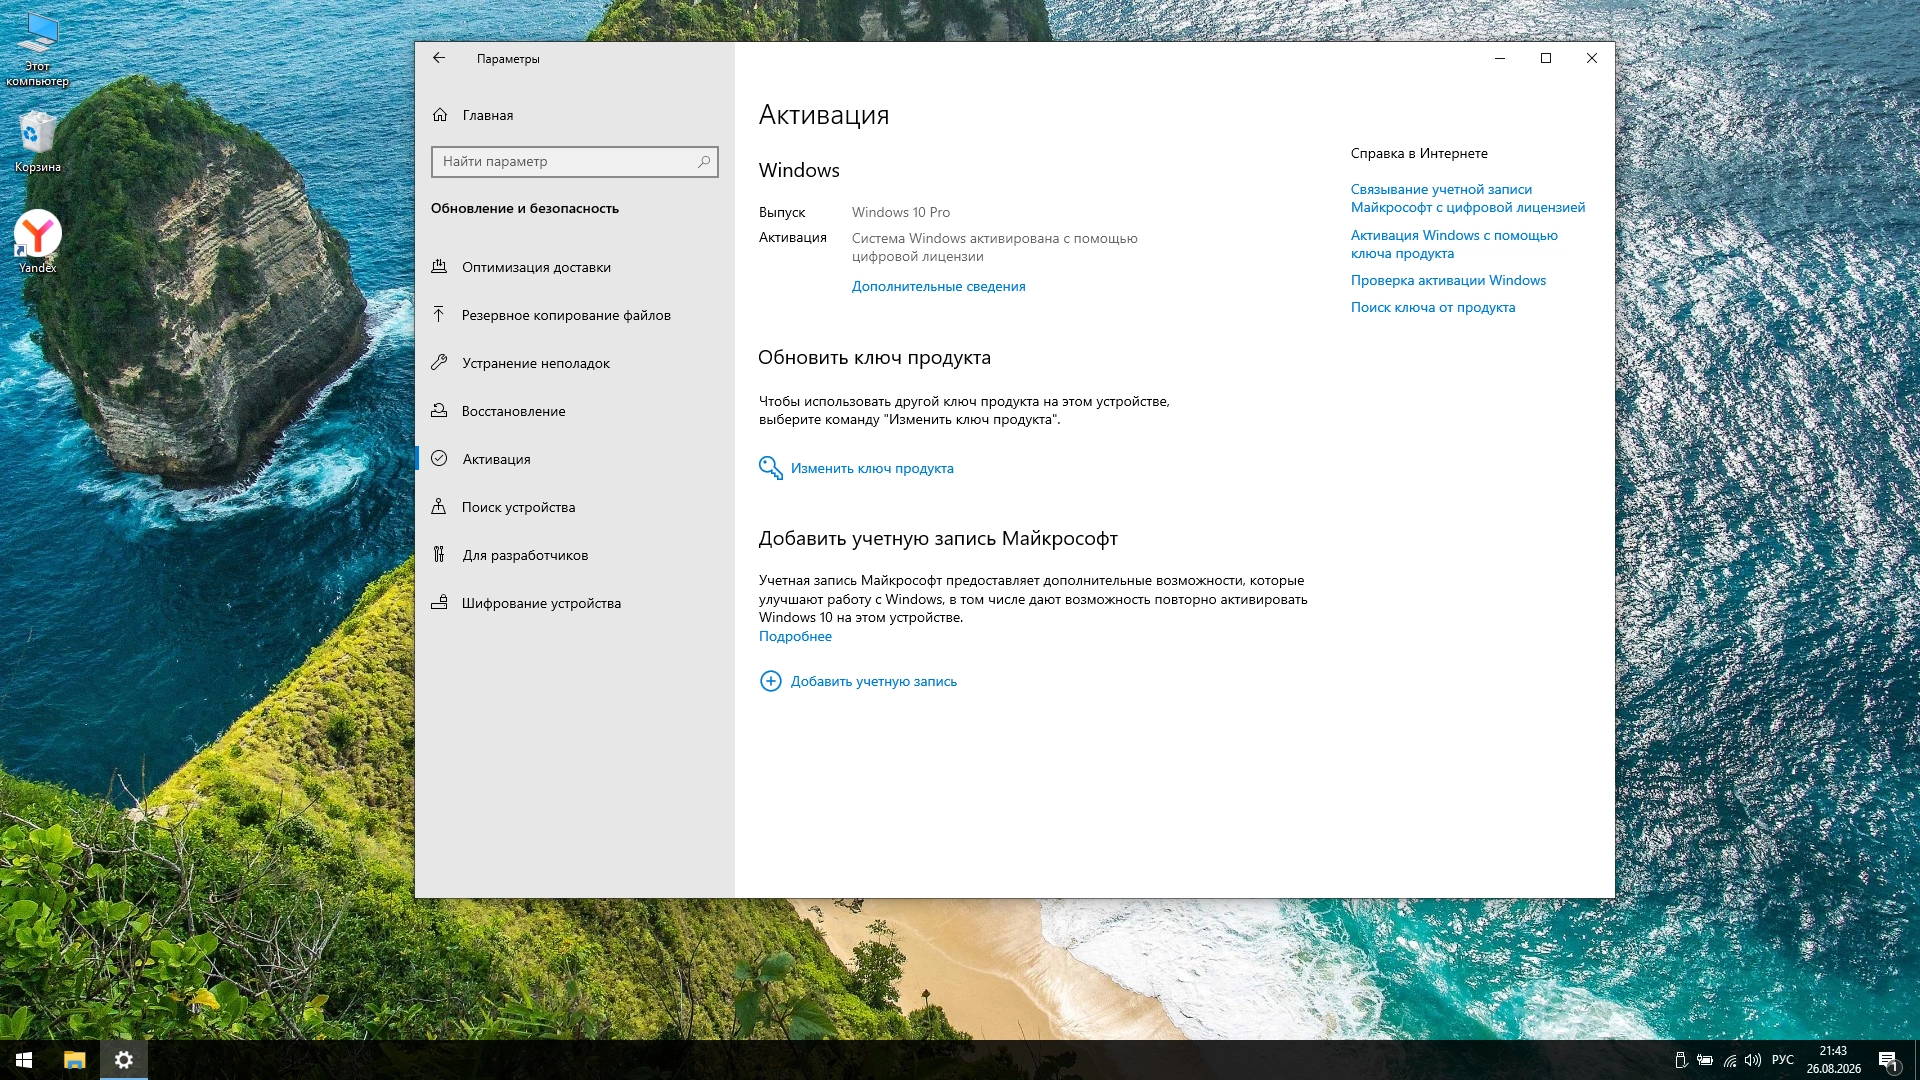This screenshot has width=1920, height=1080.
Task: Open Оптимизация доставки settings
Action: (x=574, y=267)
